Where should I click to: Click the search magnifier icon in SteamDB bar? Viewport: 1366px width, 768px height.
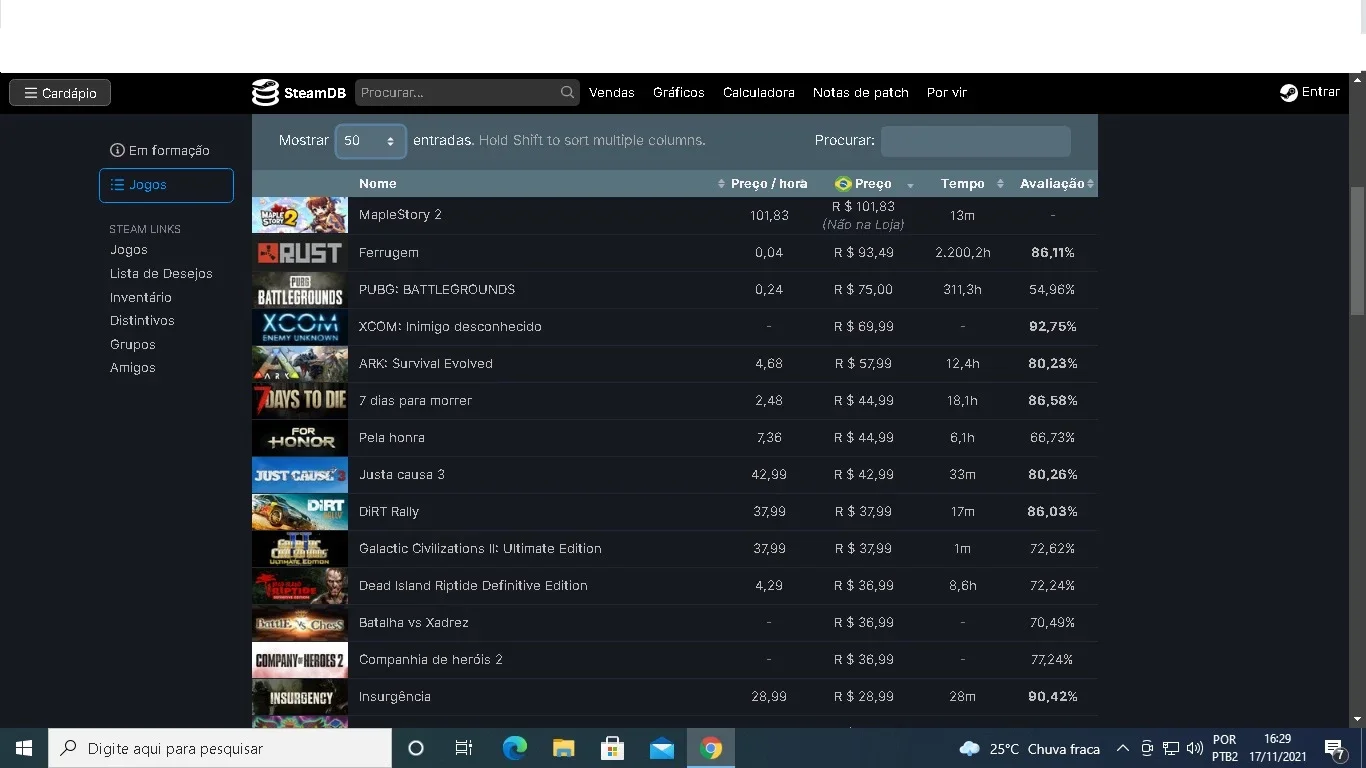tap(567, 92)
